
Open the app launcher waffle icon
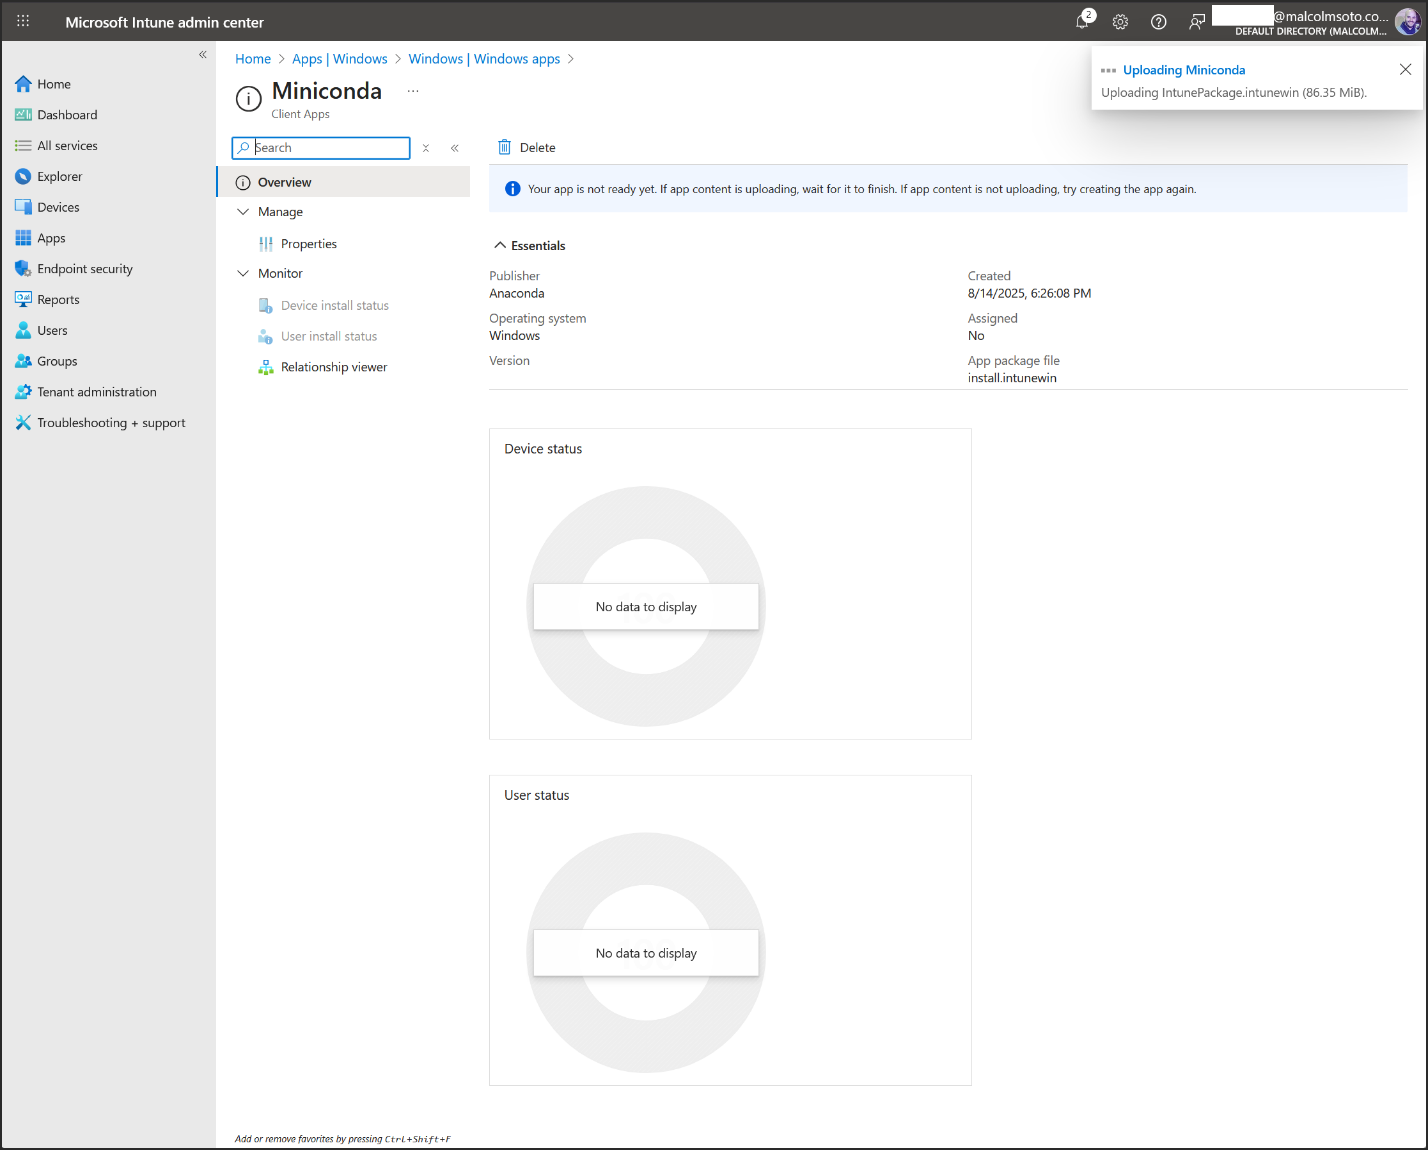(x=23, y=21)
